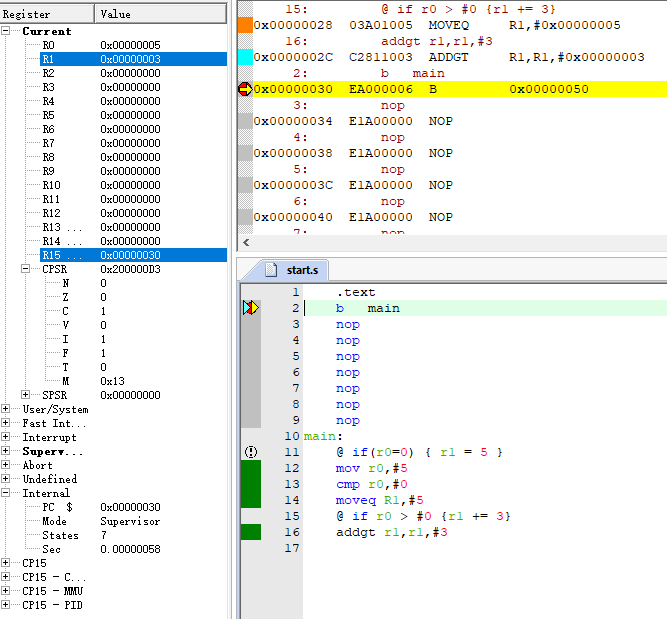Screen dimensions: 667x619
Task: Click the current-line arrow beside source line 2
Action: (x=251, y=308)
